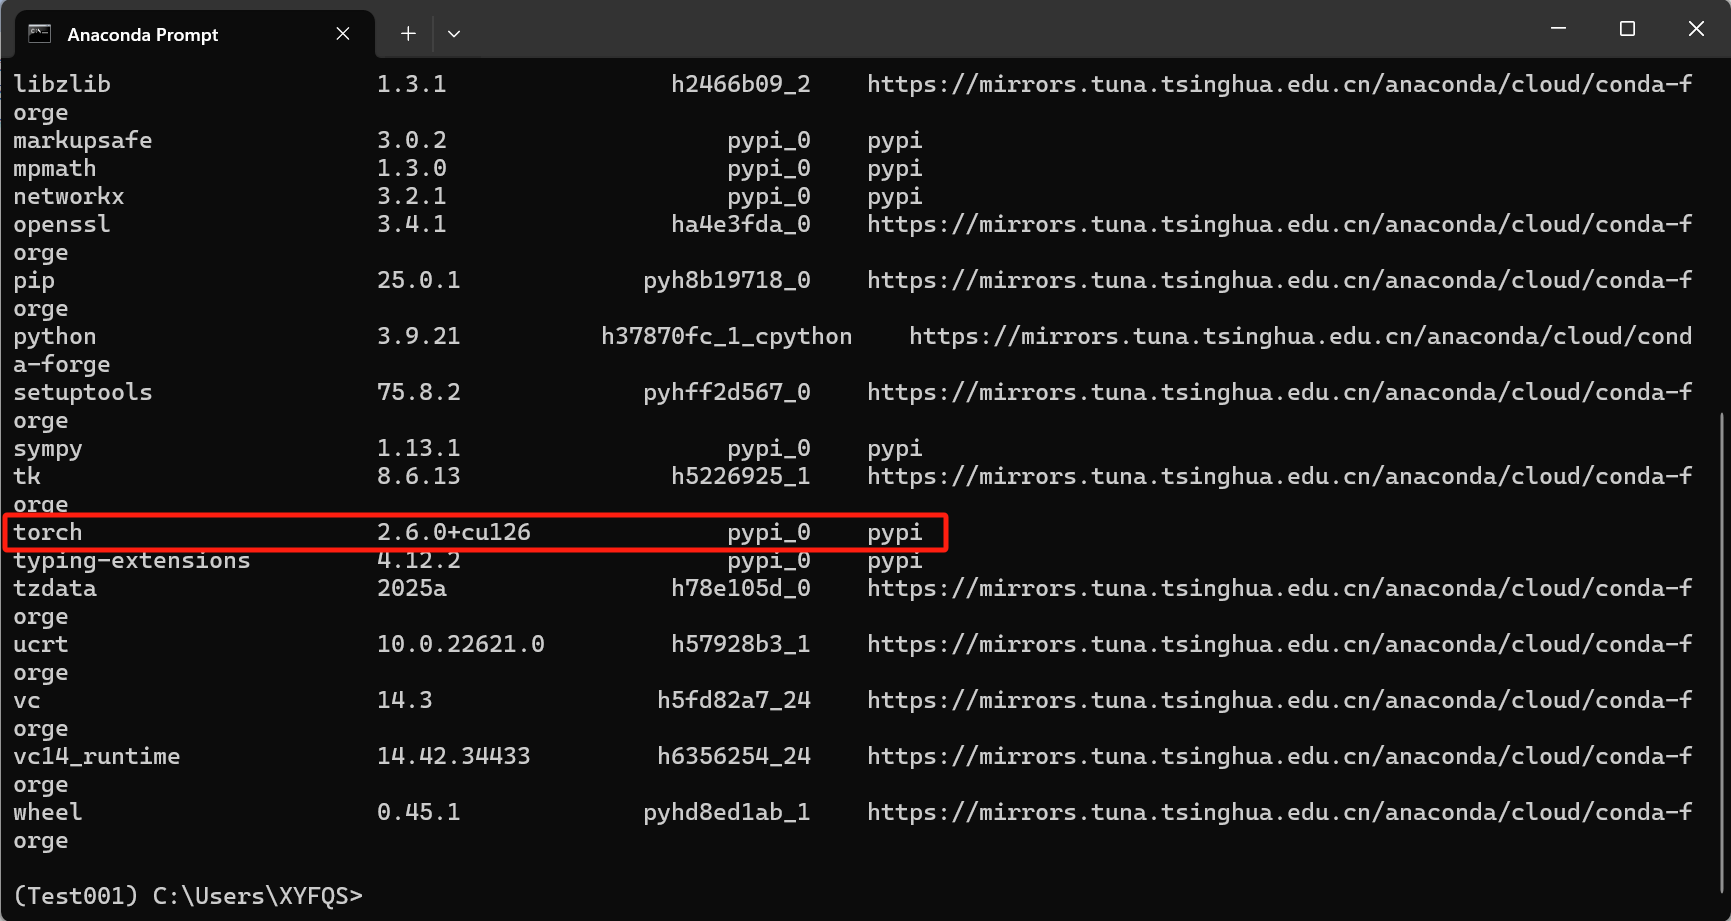The height and width of the screenshot is (921, 1731).
Task: Click the openssl build ha4e3fda_0
Action: (x=741, y=224)
